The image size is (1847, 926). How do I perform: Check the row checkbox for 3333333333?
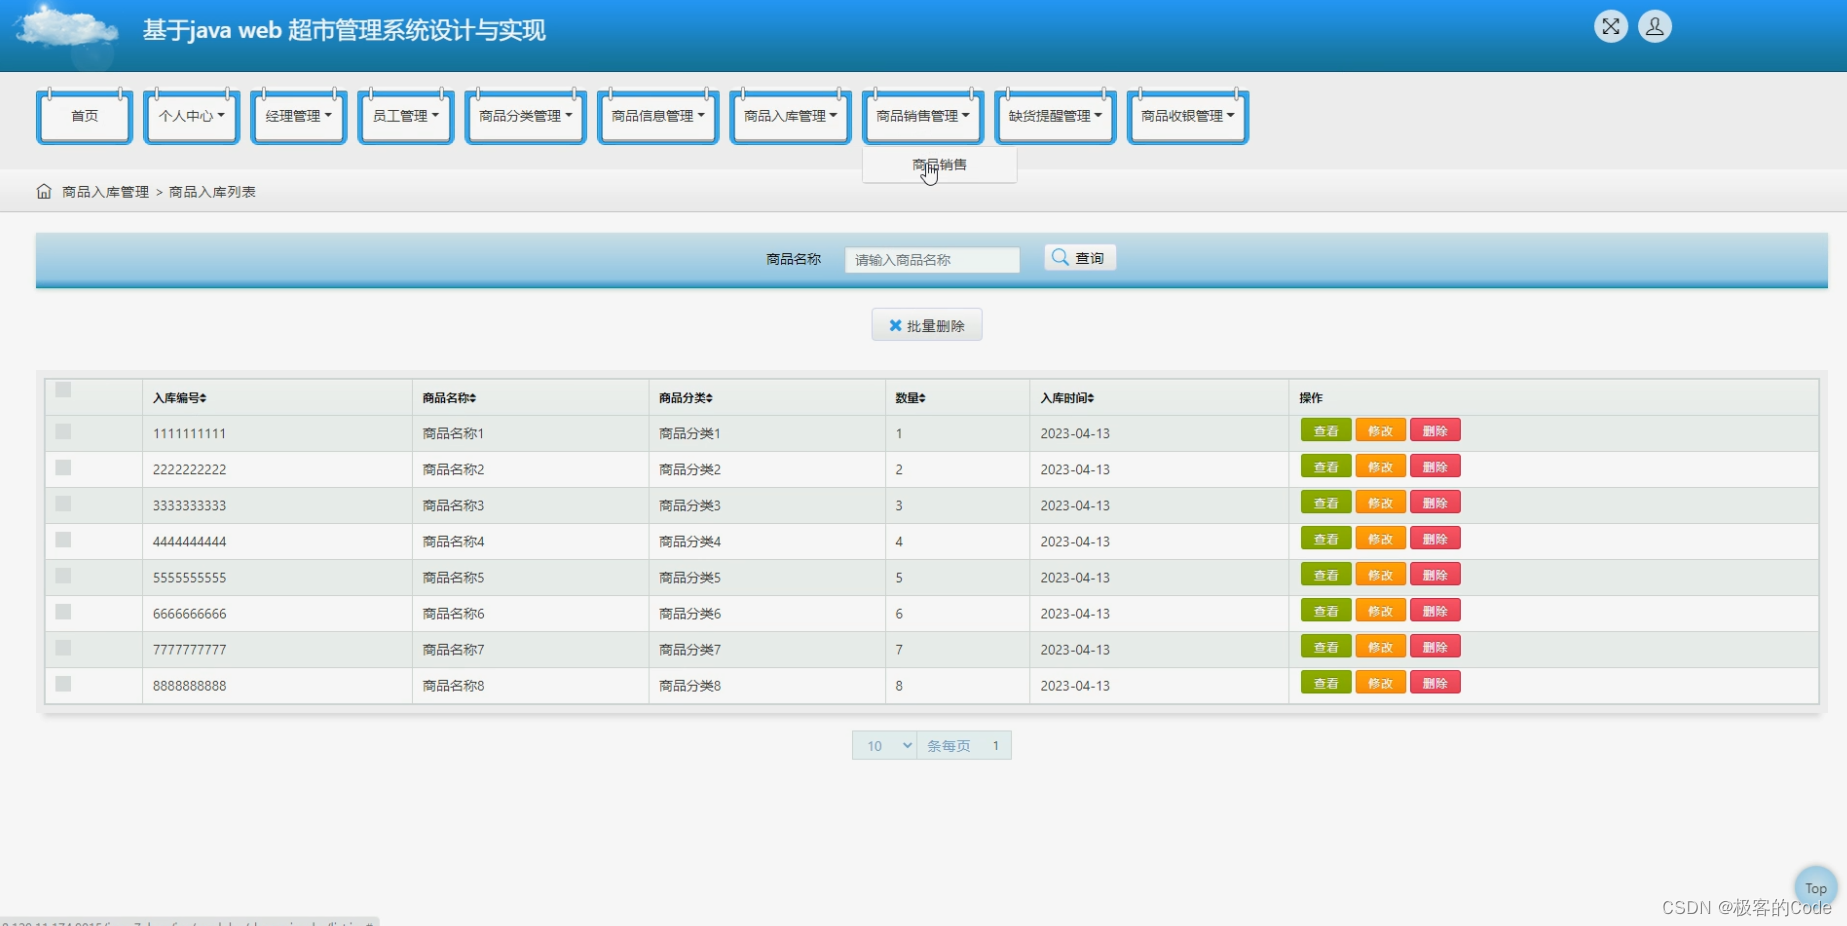tap(63, 504)
